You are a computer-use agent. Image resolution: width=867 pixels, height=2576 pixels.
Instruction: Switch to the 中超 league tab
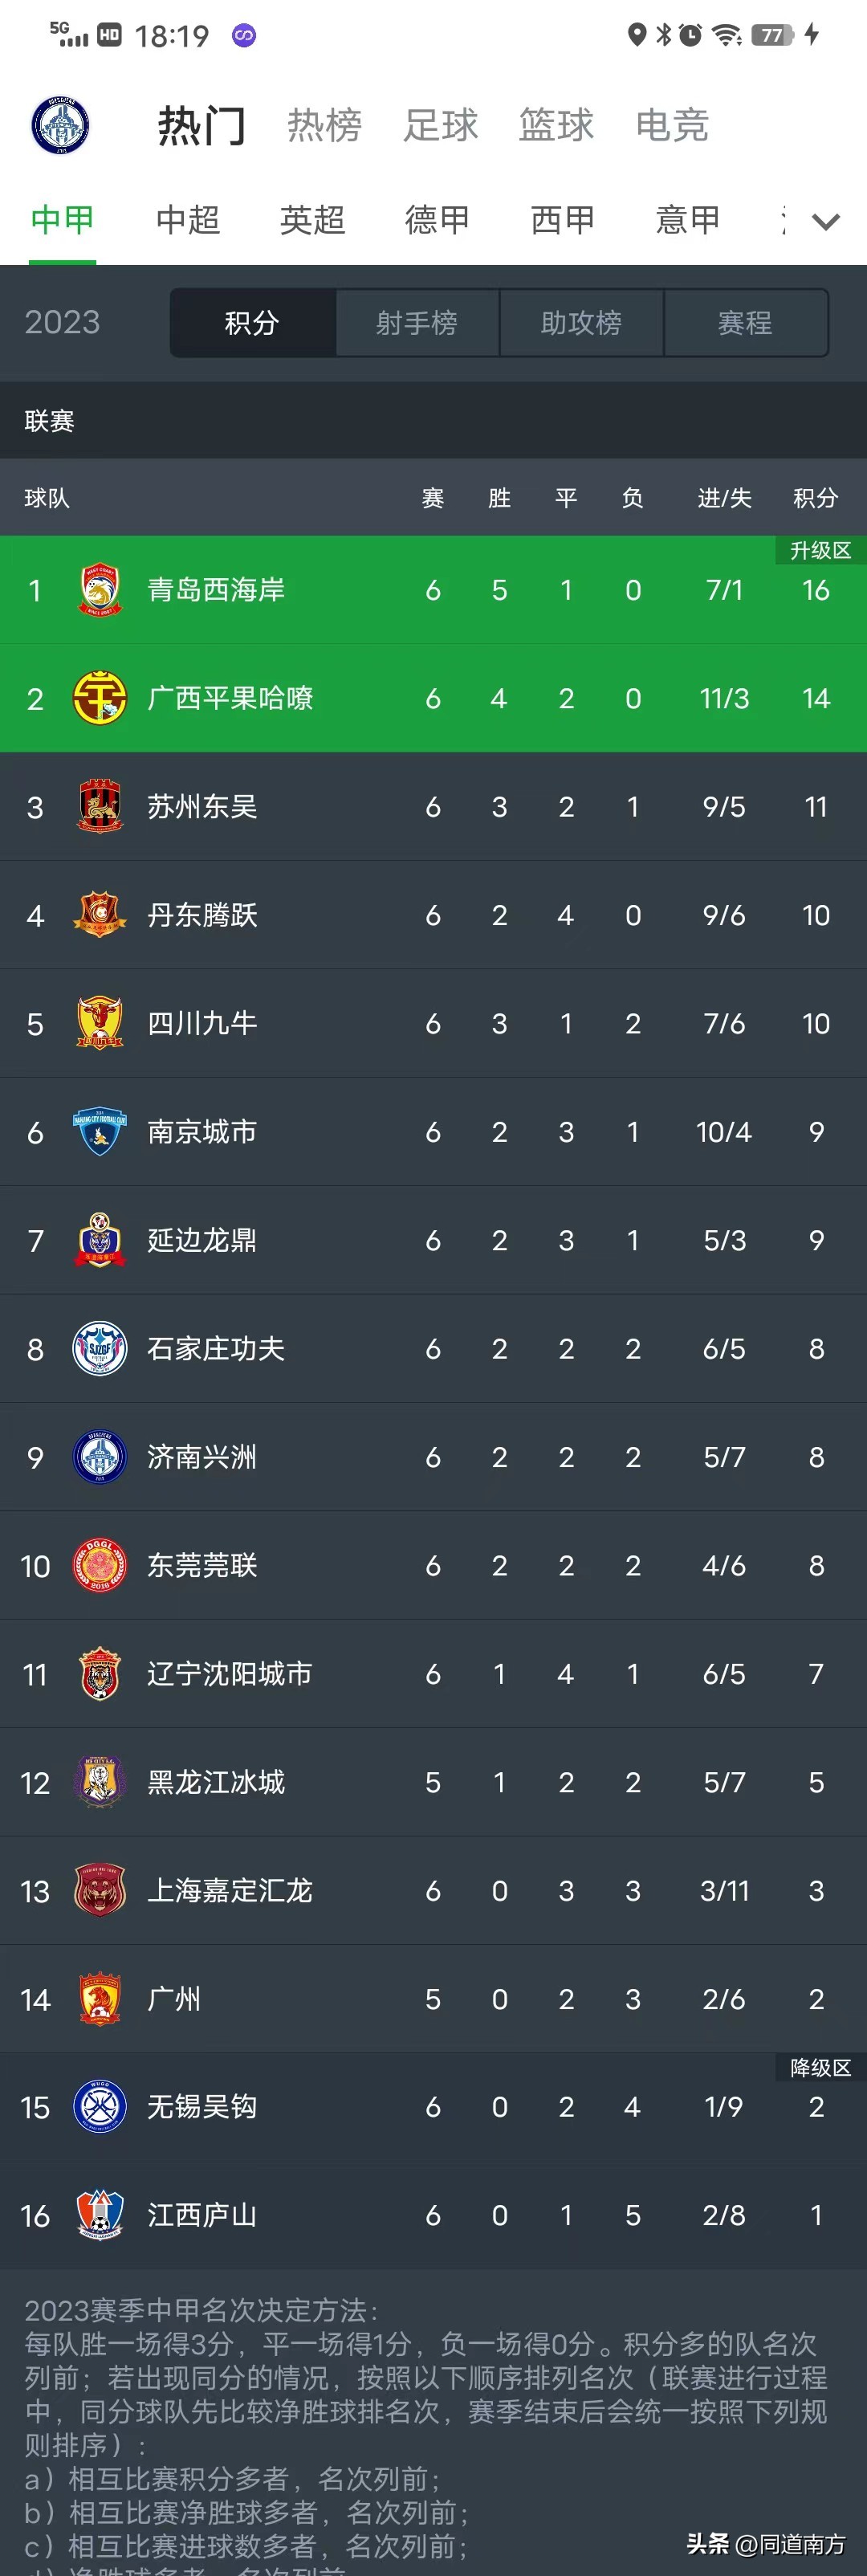[x=186, y=220]
